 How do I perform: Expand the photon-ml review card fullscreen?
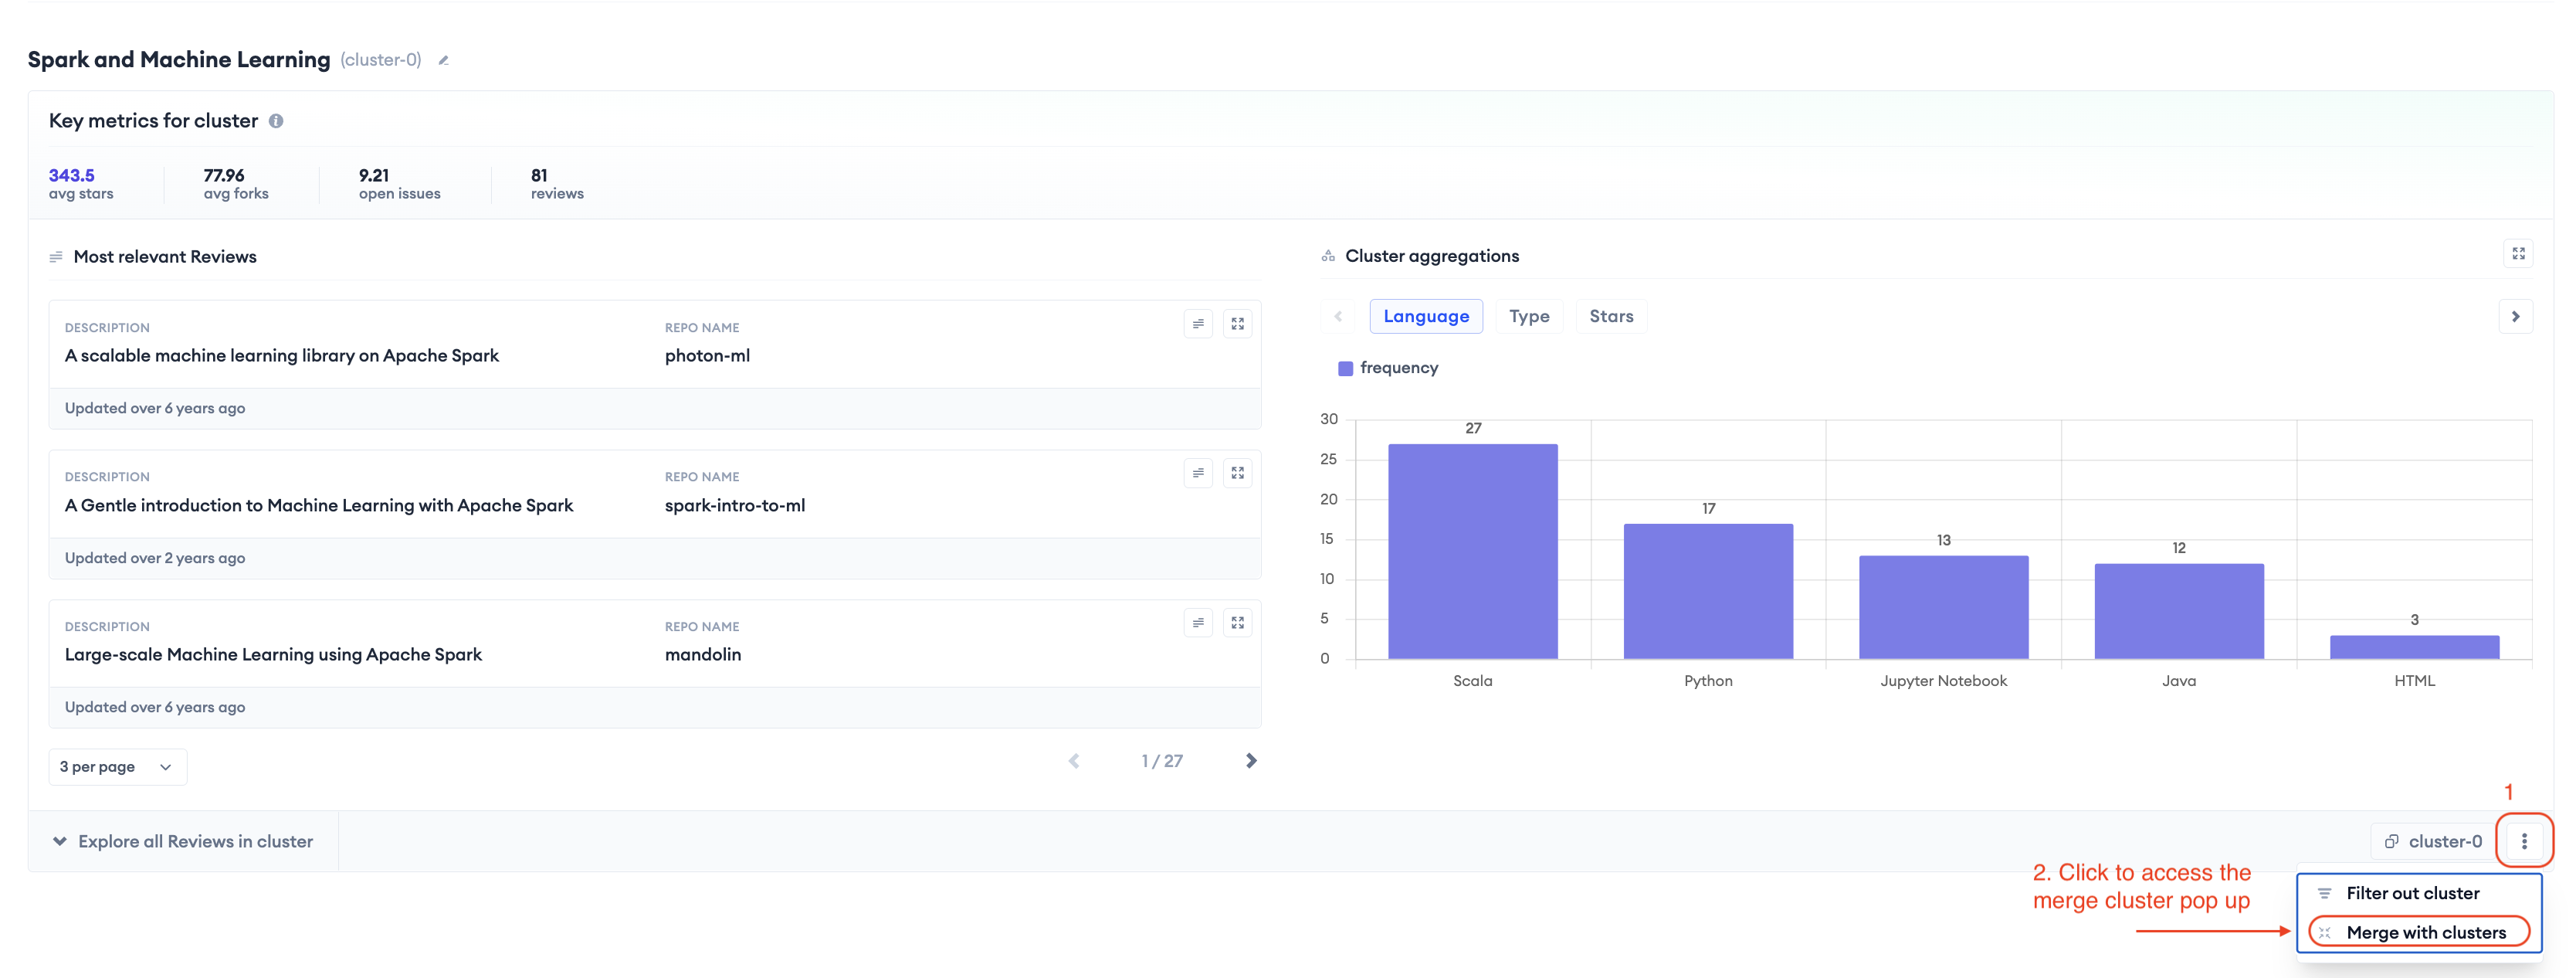1237,324
